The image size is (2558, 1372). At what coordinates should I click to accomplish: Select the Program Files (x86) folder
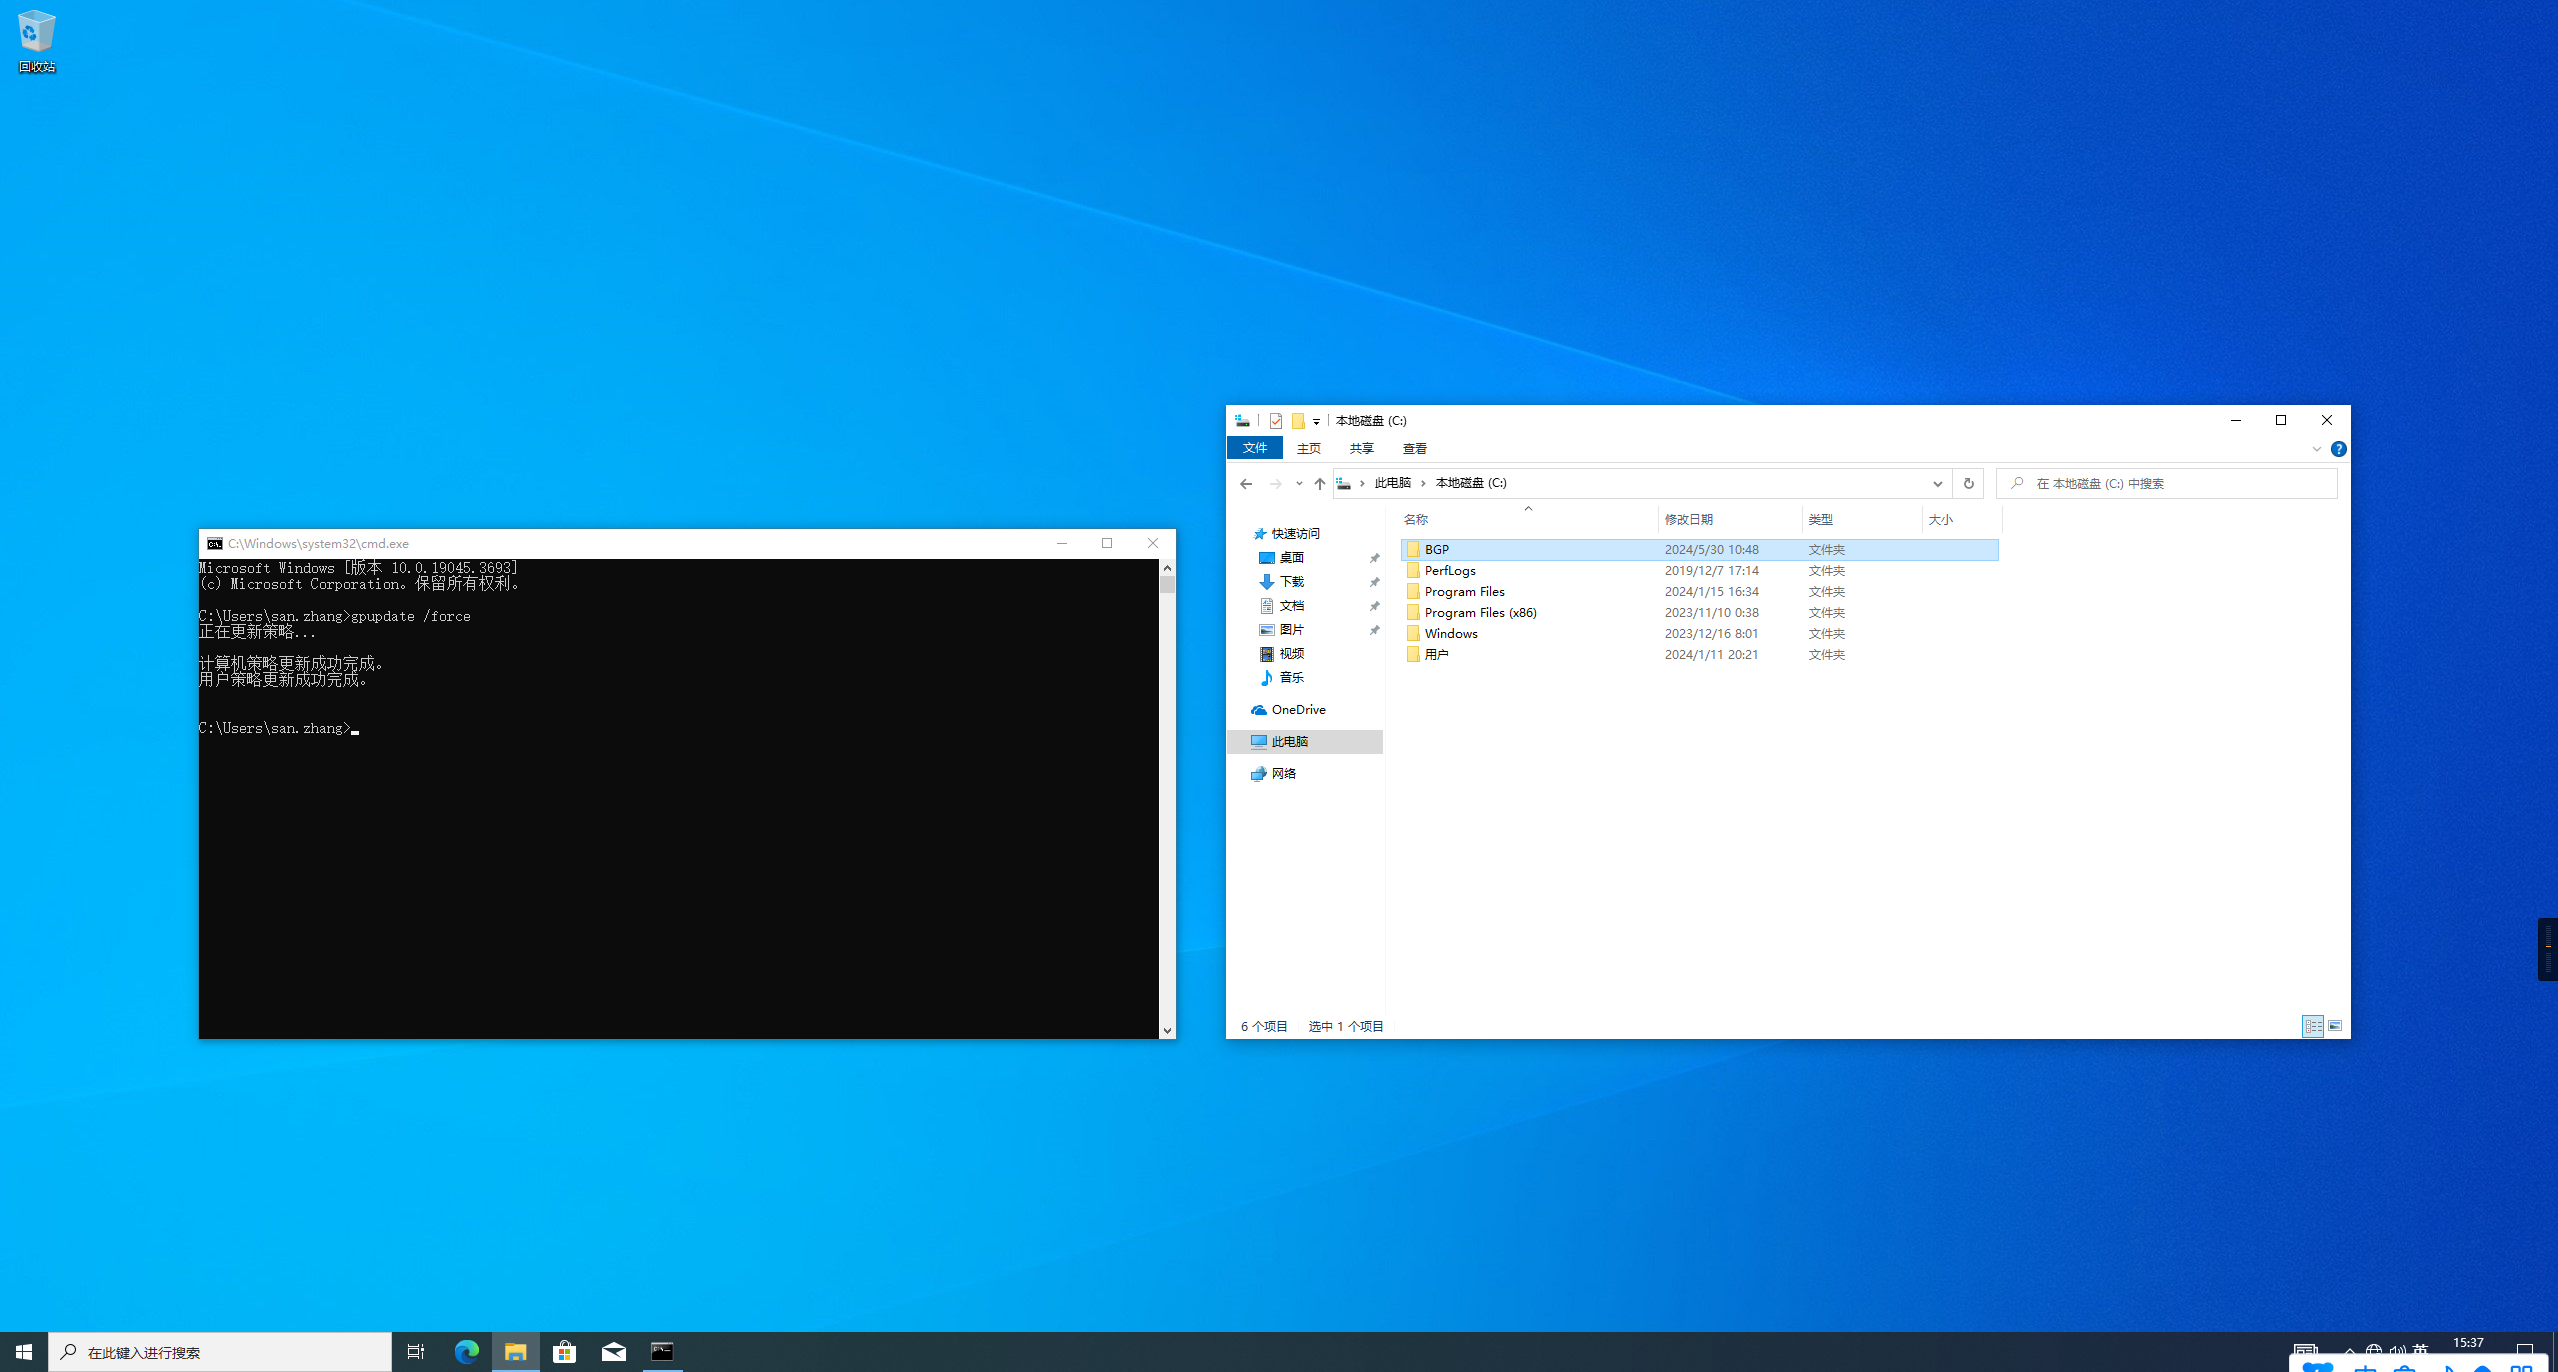1700,613
